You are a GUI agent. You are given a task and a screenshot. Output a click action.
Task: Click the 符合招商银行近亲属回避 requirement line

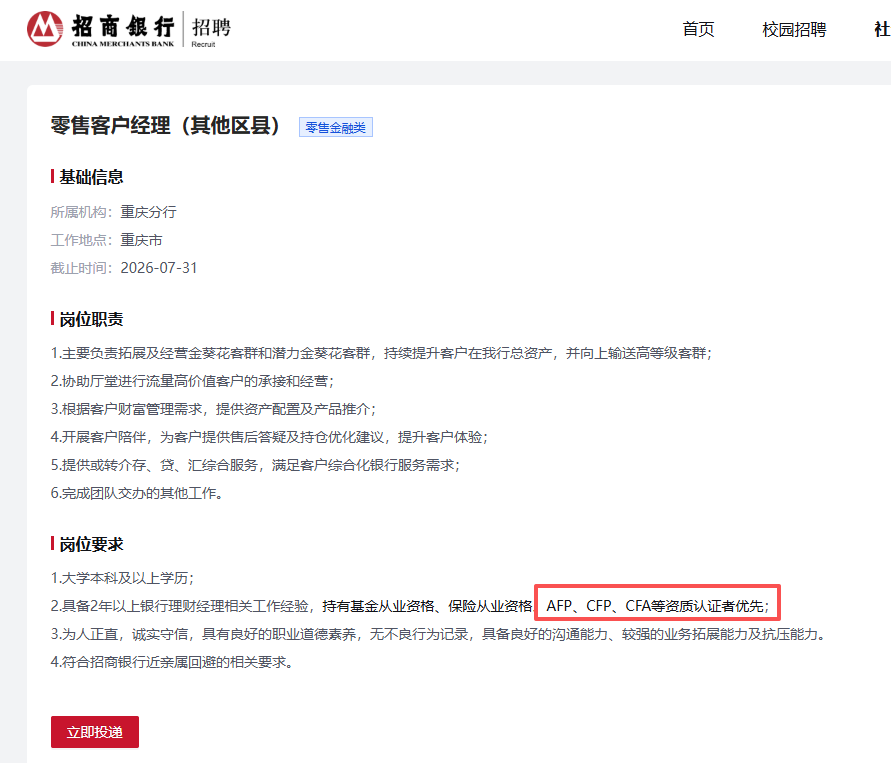tap(171, 662)
